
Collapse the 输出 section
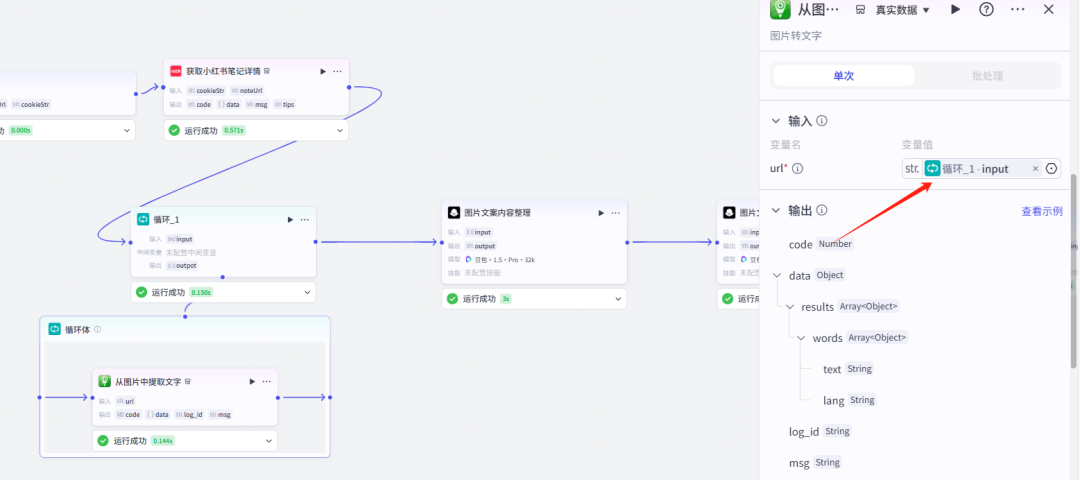tap(776, 211)
